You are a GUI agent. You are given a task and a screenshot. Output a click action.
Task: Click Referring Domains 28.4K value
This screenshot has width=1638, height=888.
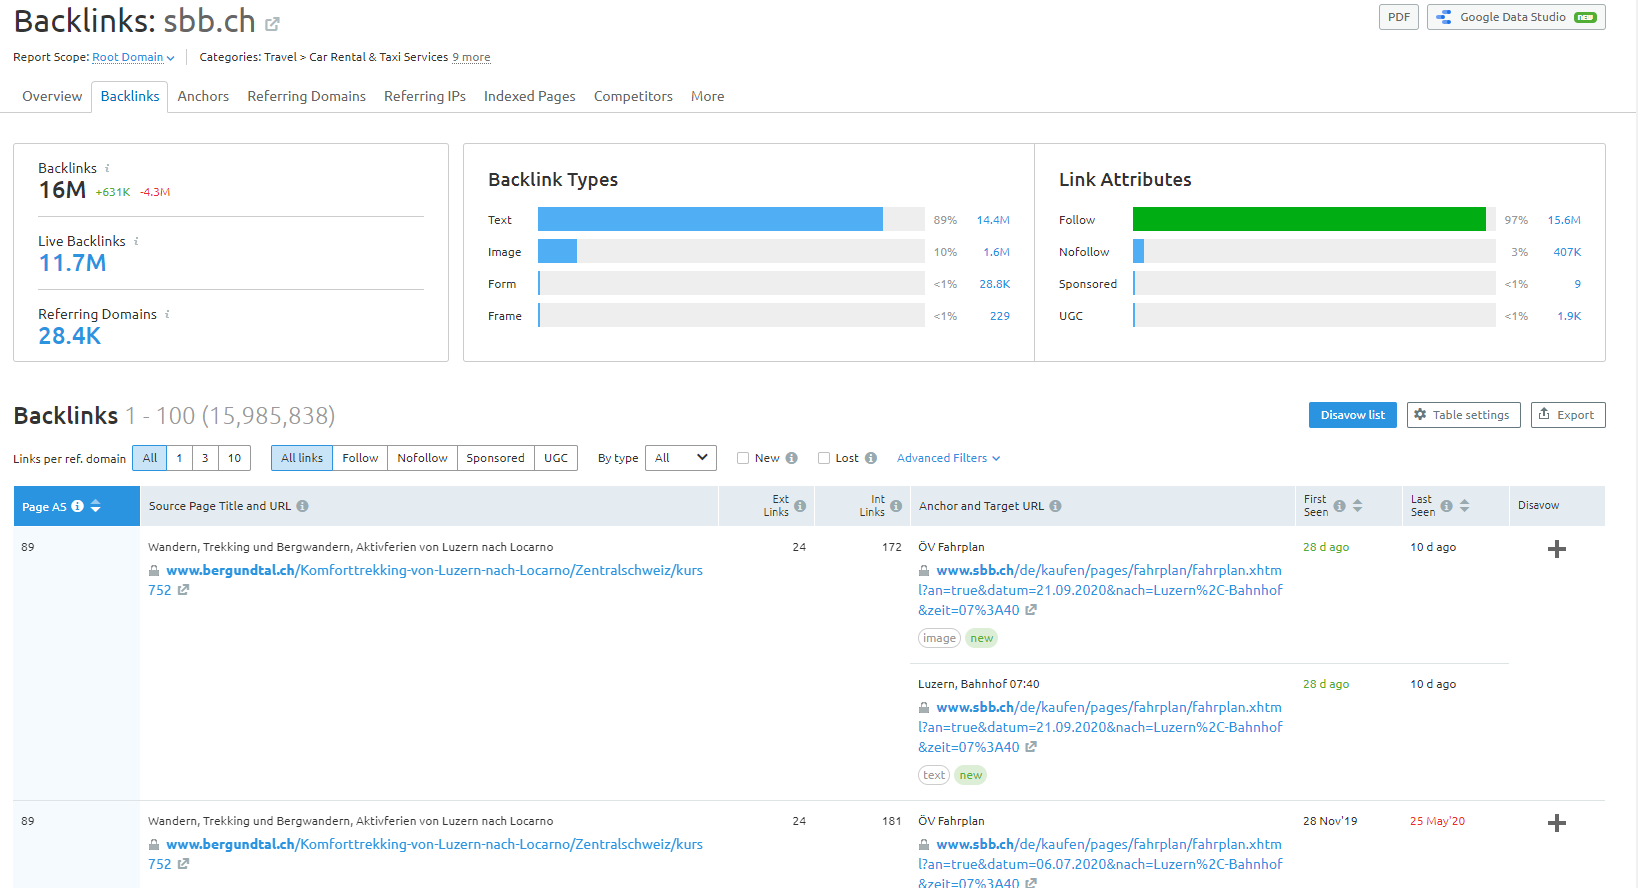point(69,336)
